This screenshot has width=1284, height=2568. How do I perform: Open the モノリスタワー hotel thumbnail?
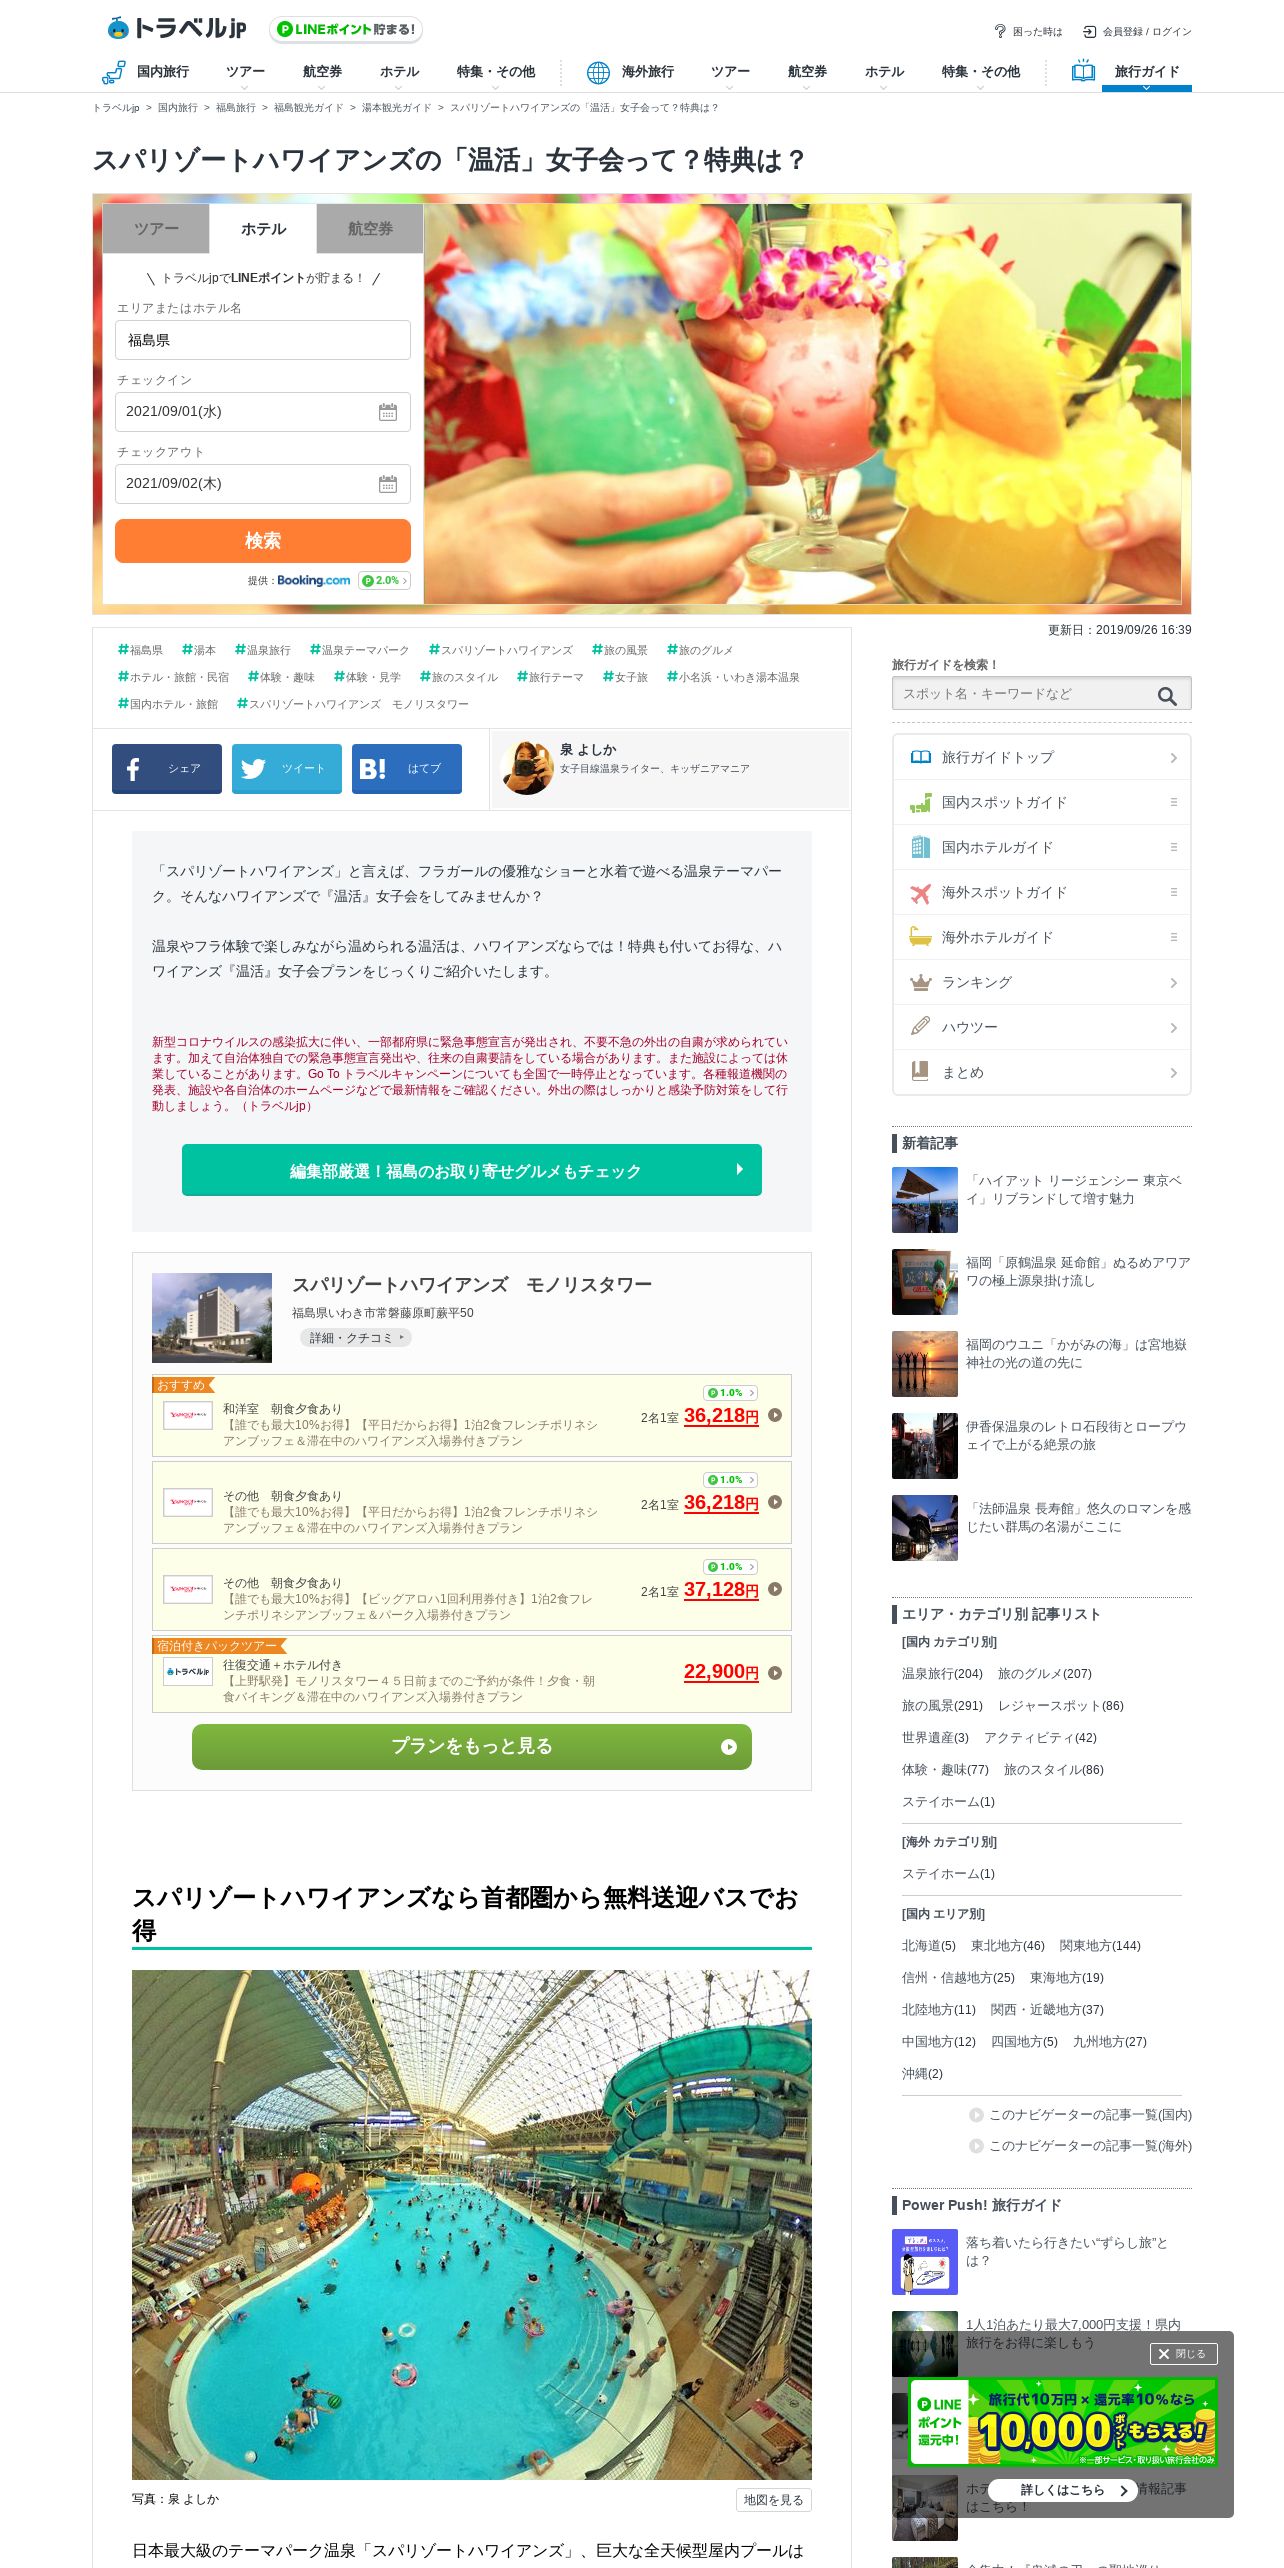pyautogui.click(x=212, y=1318)
